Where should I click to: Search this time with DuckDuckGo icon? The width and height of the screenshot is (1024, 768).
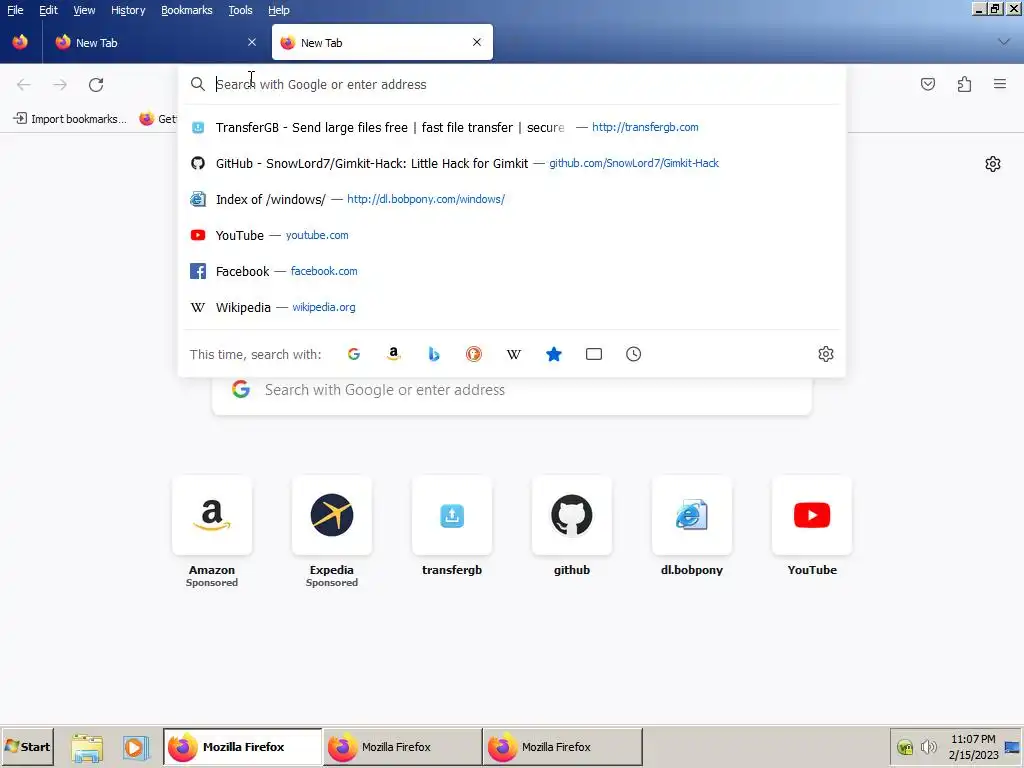(x=473, y=354)
